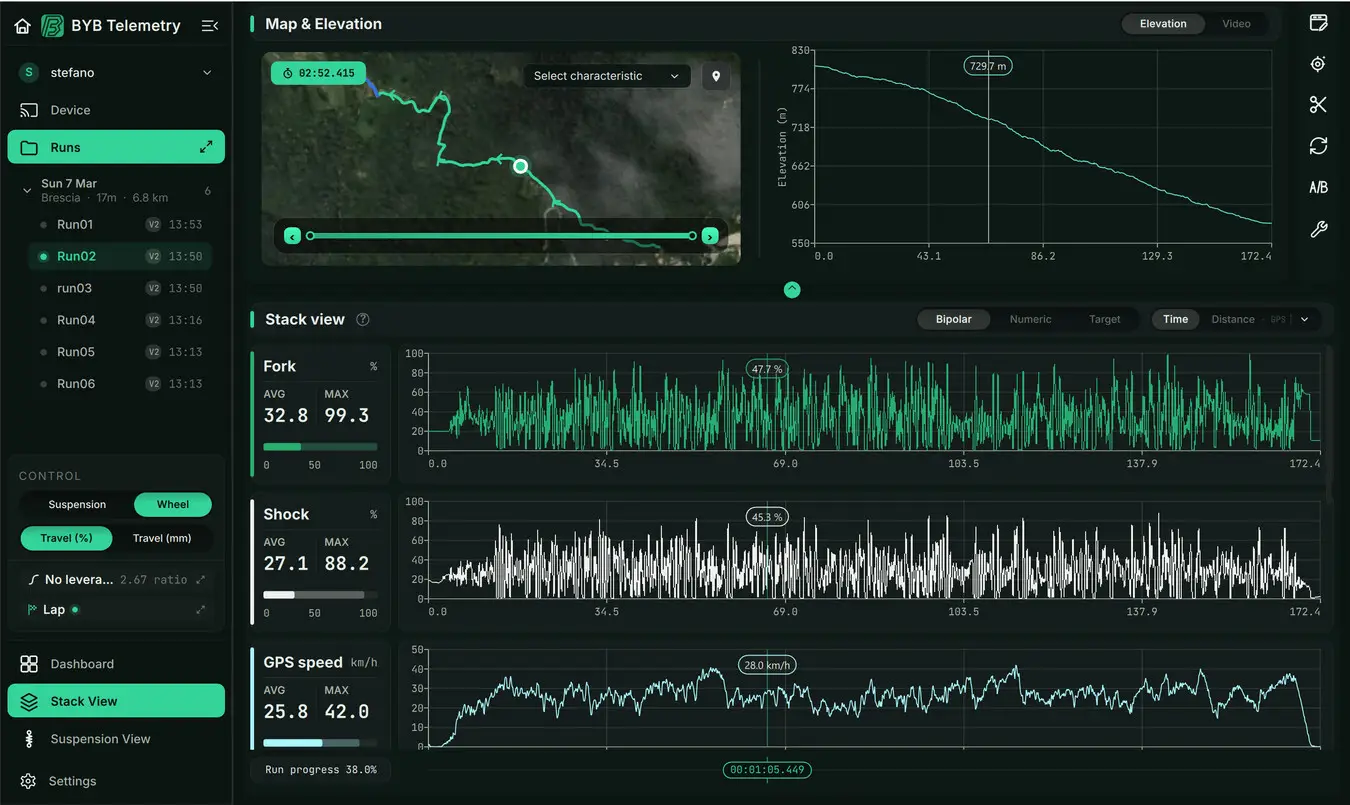Select the scissors cut tool

pos(1318,105)
